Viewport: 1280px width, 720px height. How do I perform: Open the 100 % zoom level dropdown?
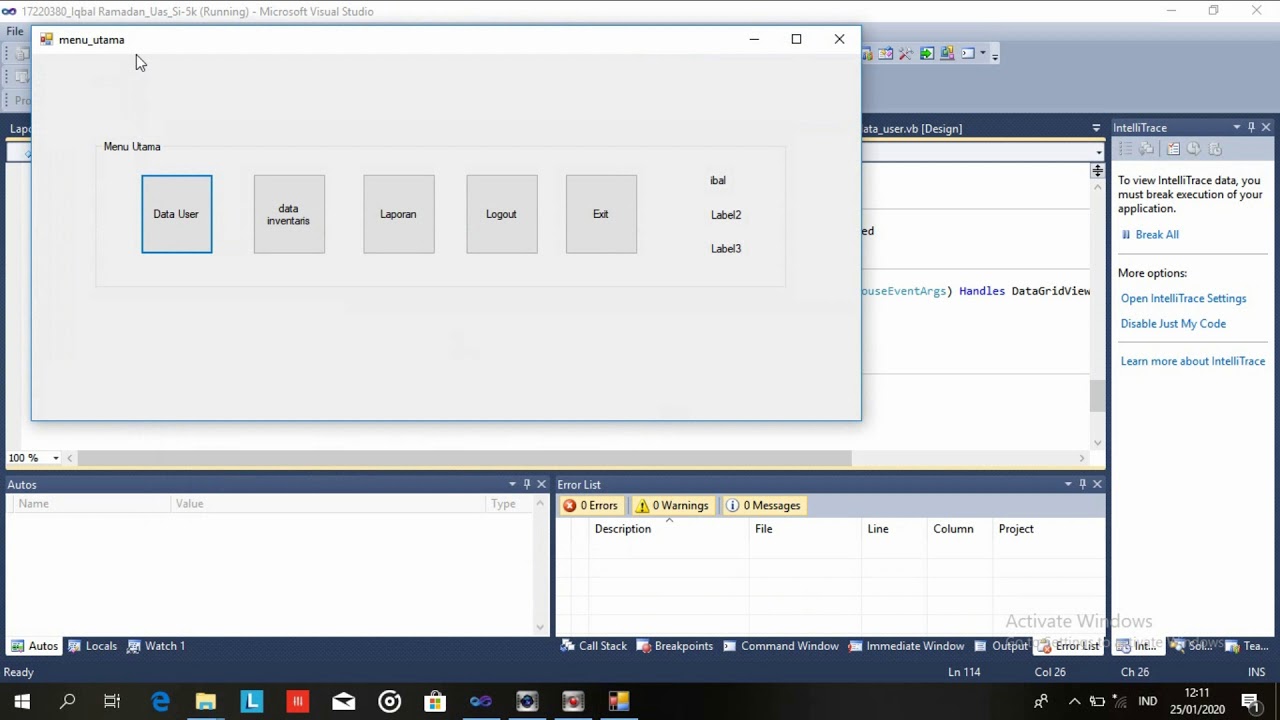(x=56, y=458)
